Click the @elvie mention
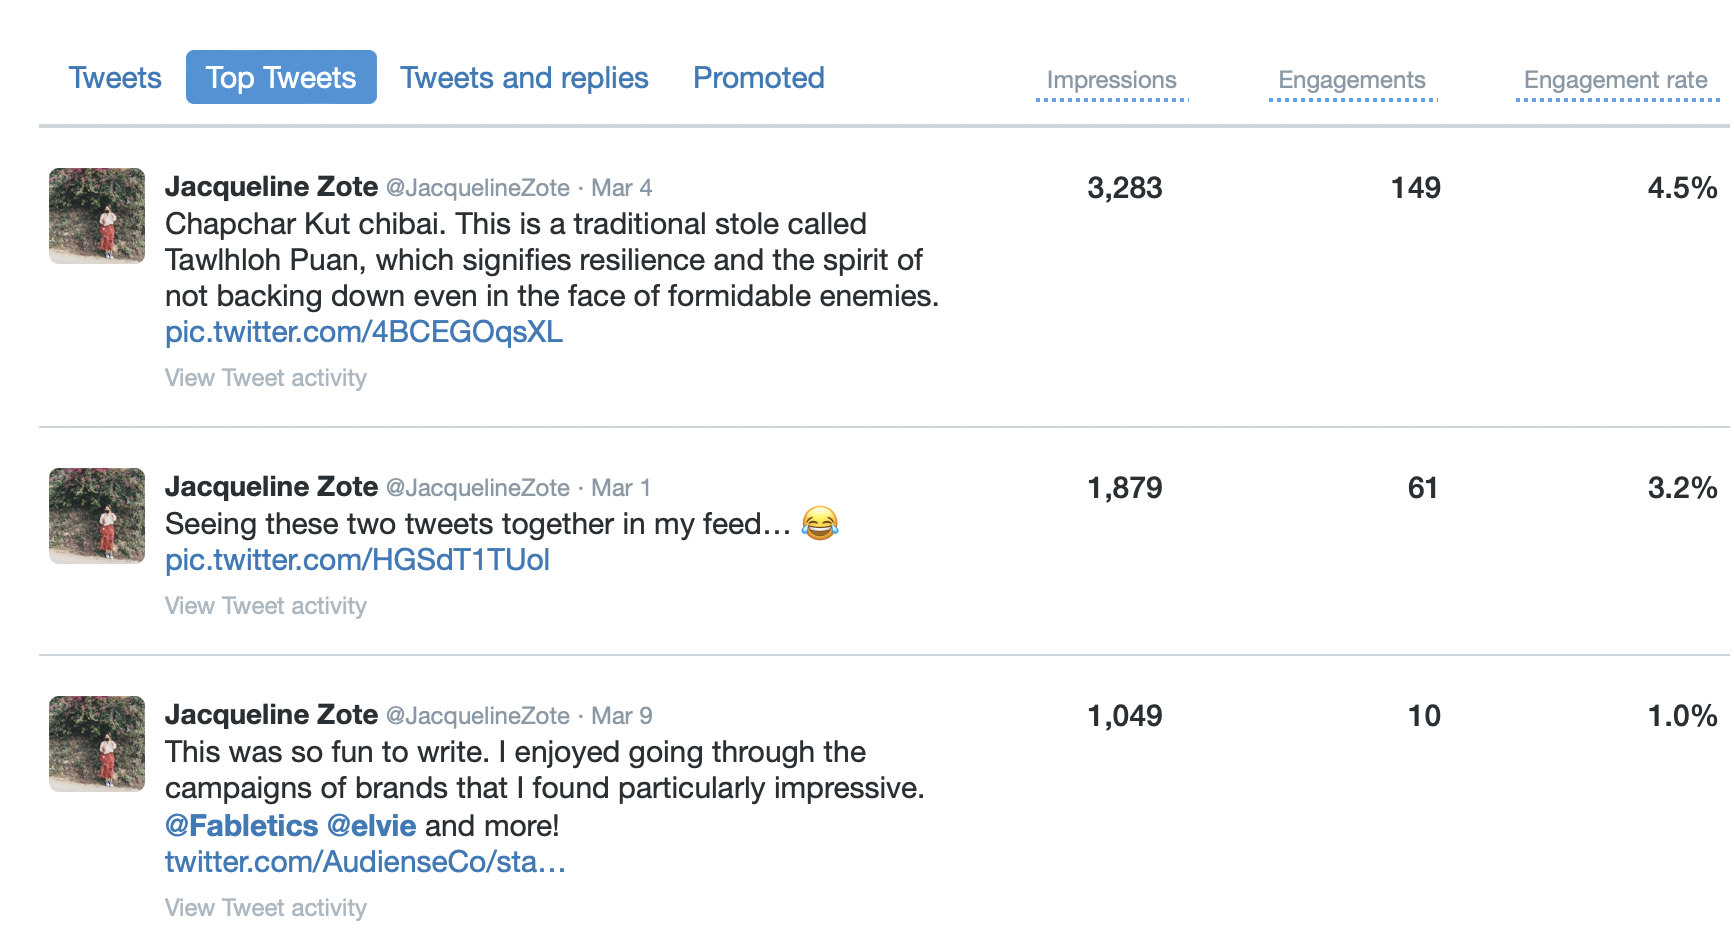This screenshot has width=1734, height=942. 371,826
